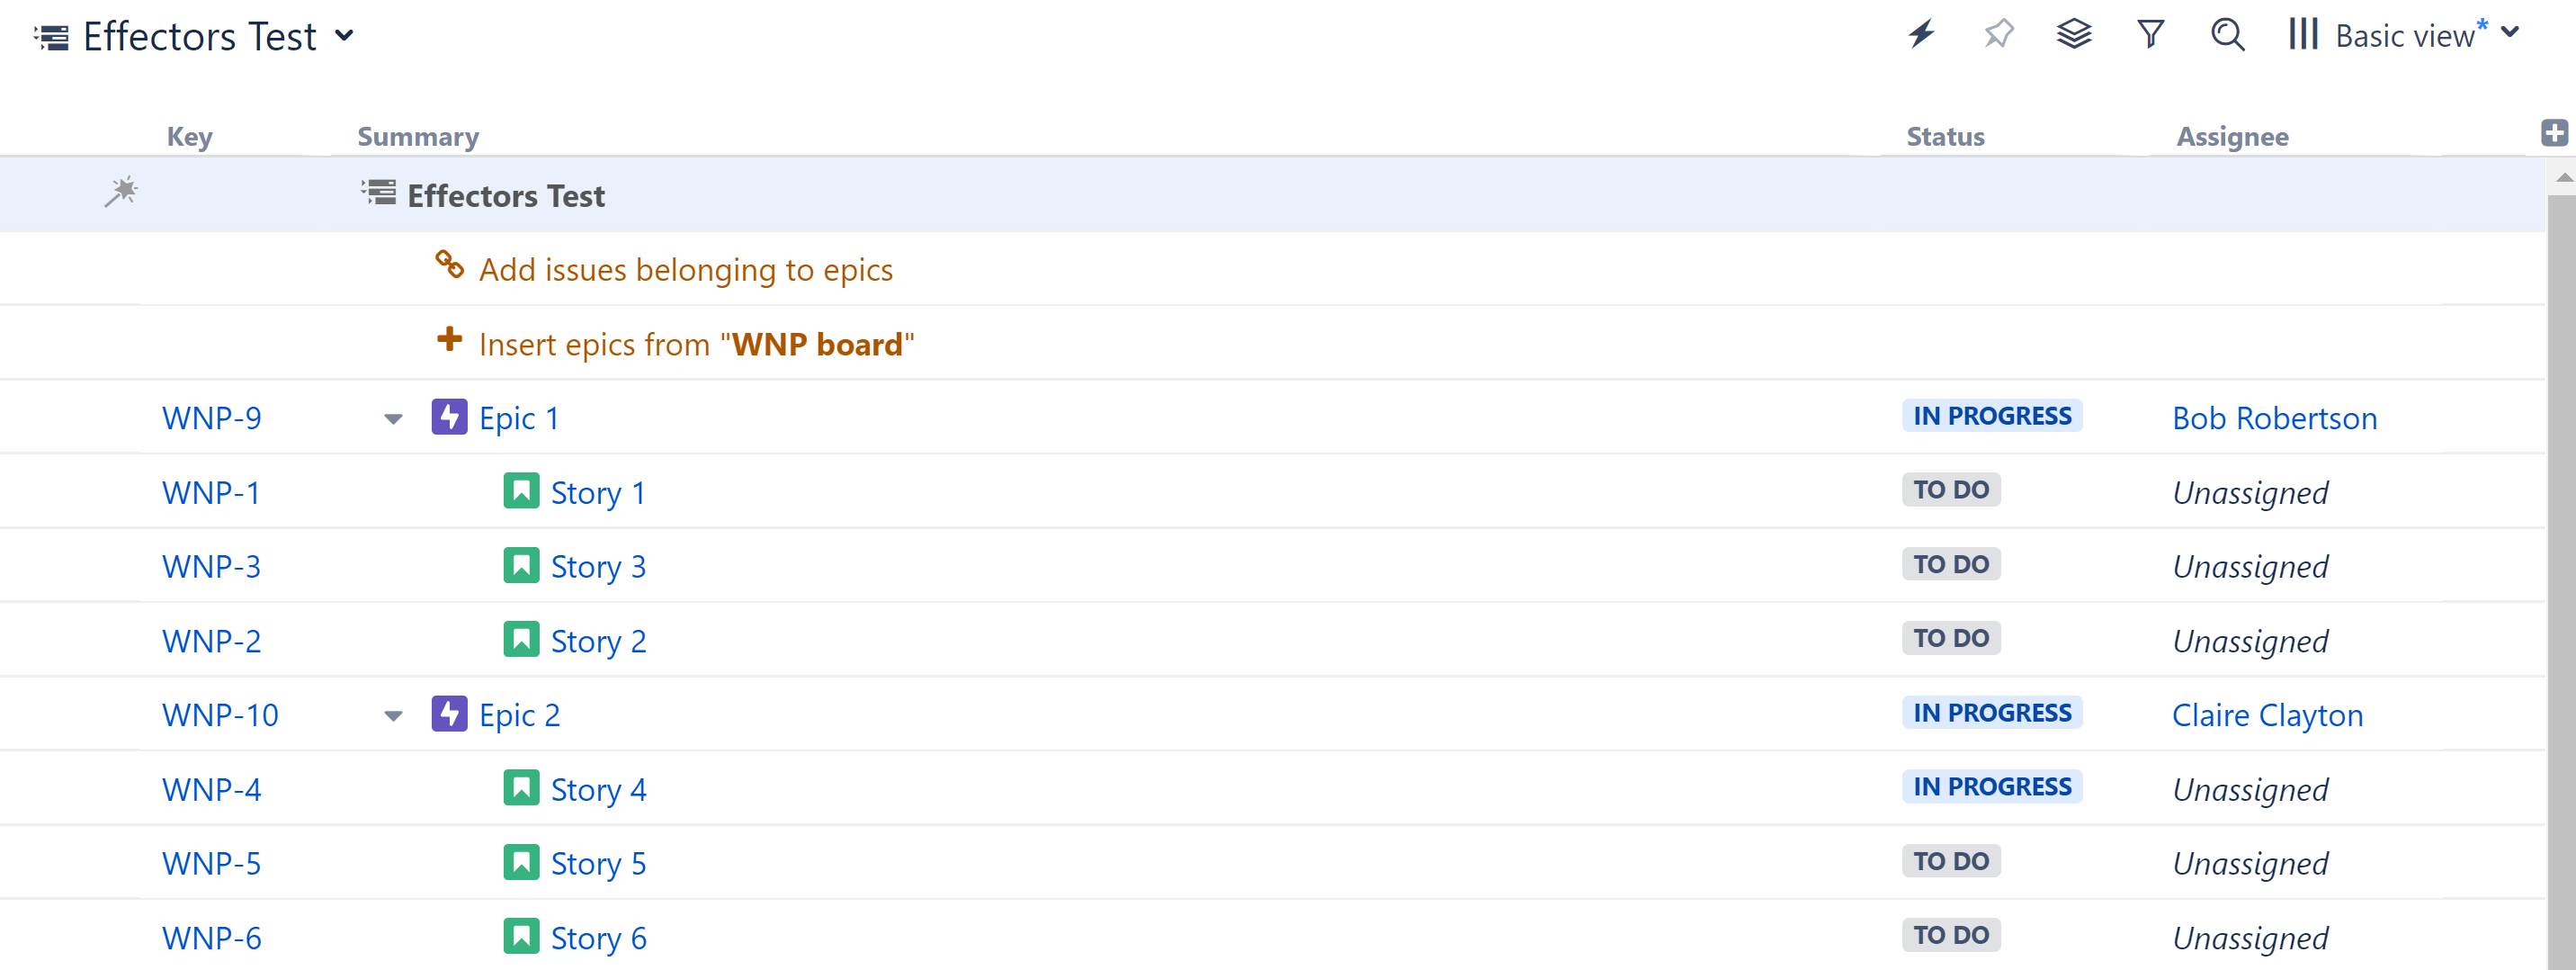
Task: Open the Effectors Test structure dropdown
Action: [344, 36]
